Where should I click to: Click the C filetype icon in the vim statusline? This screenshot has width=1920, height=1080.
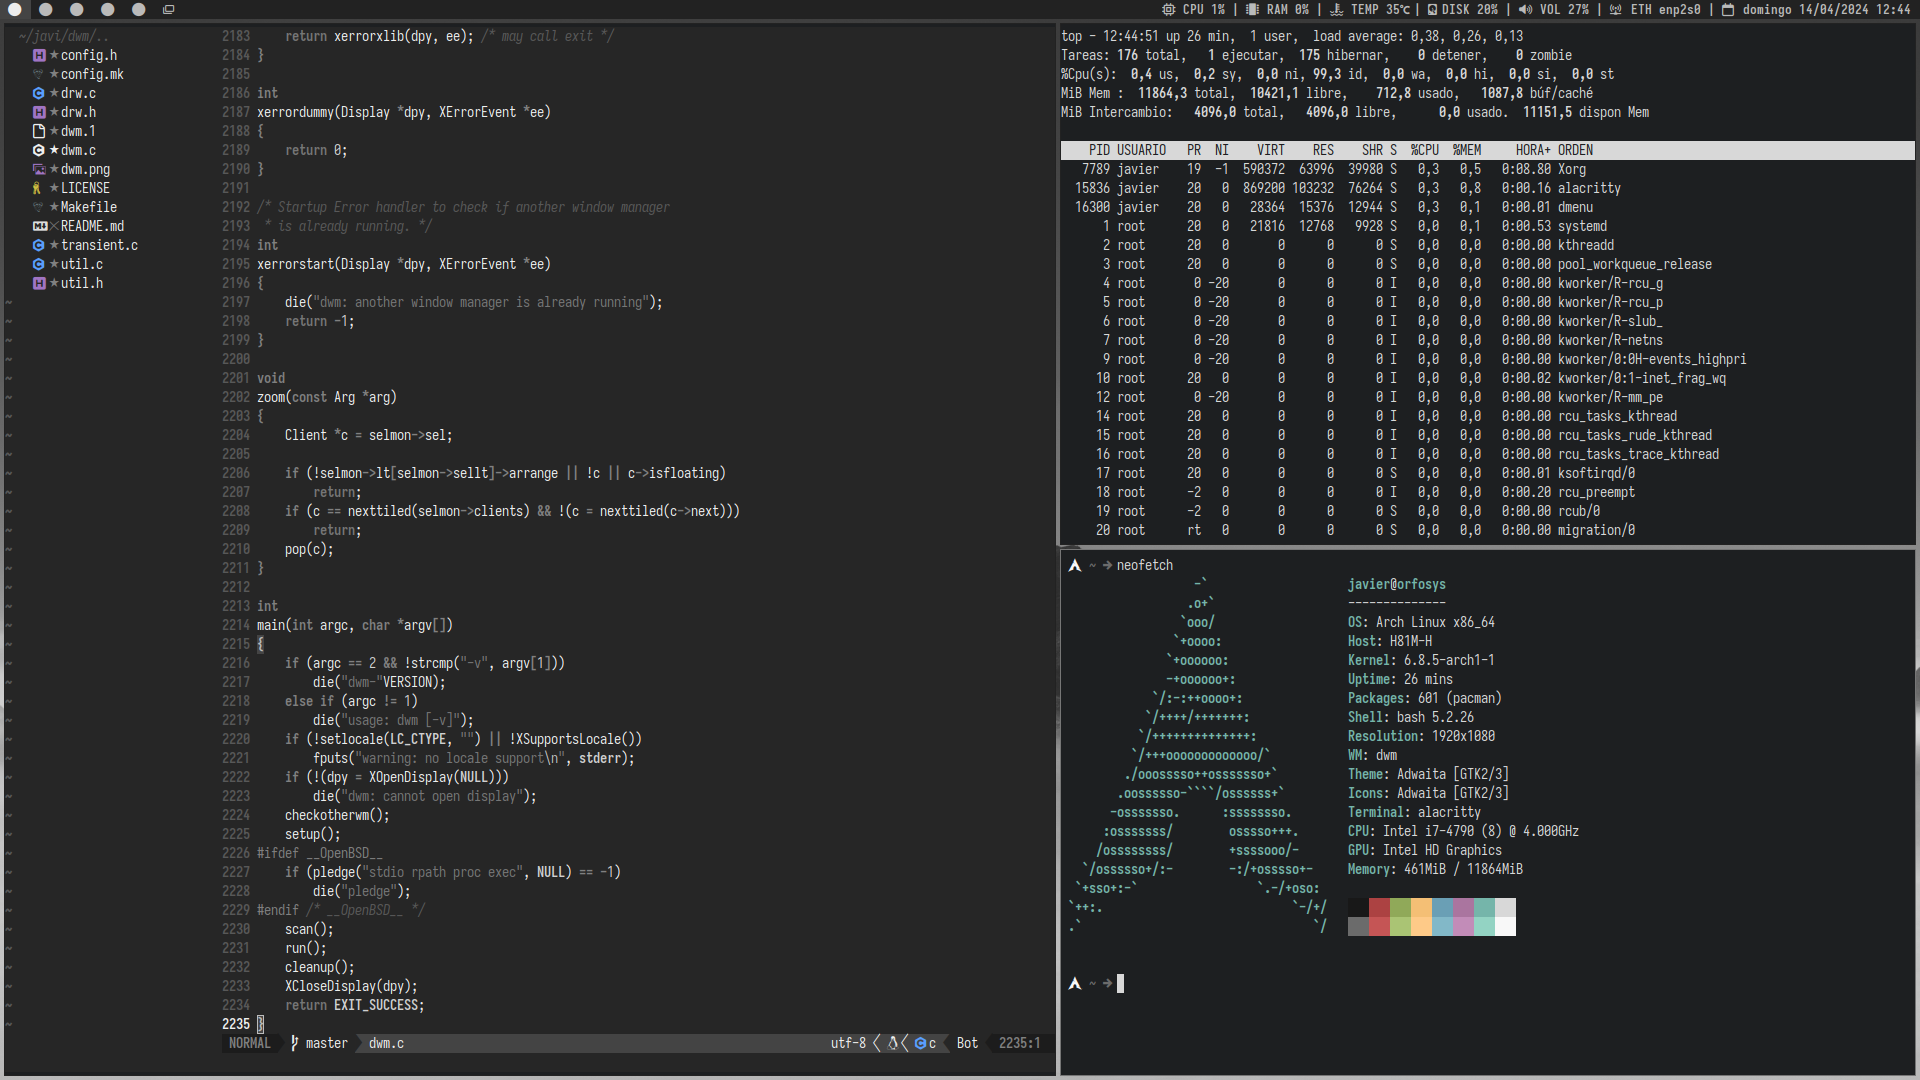click(920, 1043)
